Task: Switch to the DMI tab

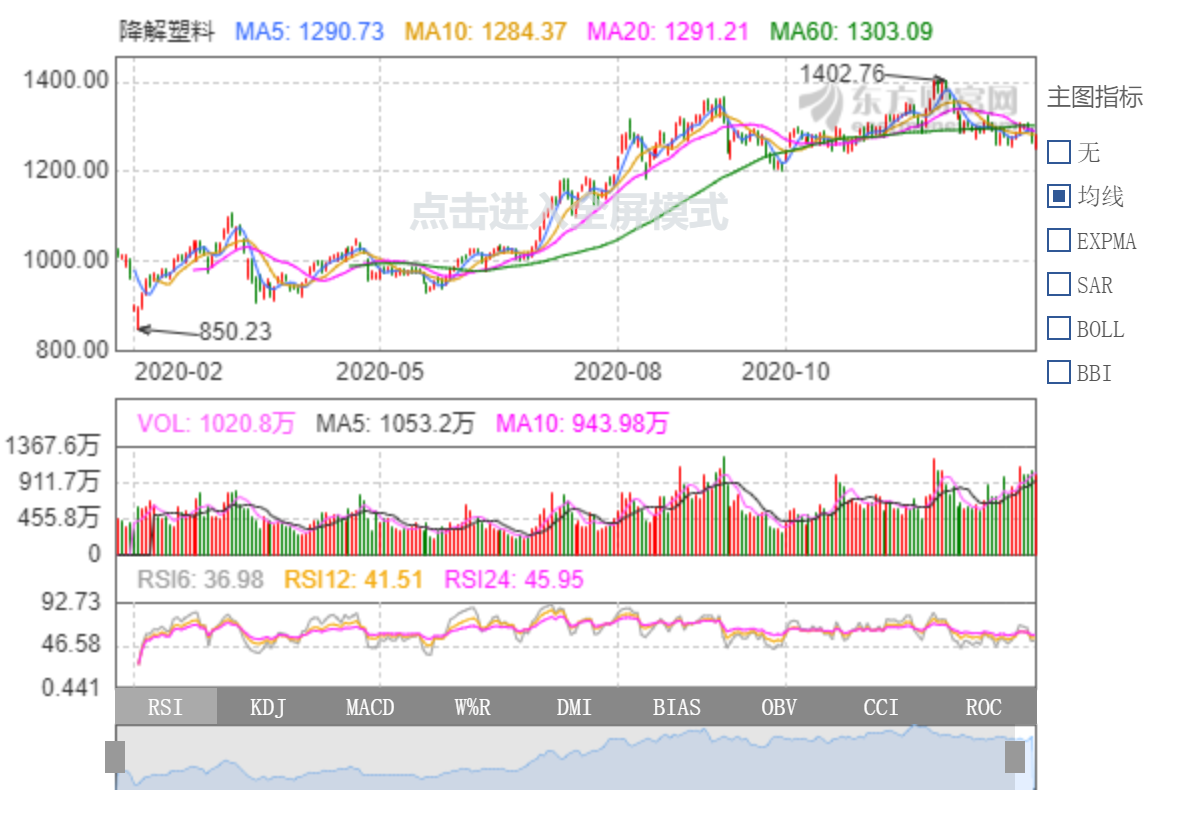Action: [574, 707]
